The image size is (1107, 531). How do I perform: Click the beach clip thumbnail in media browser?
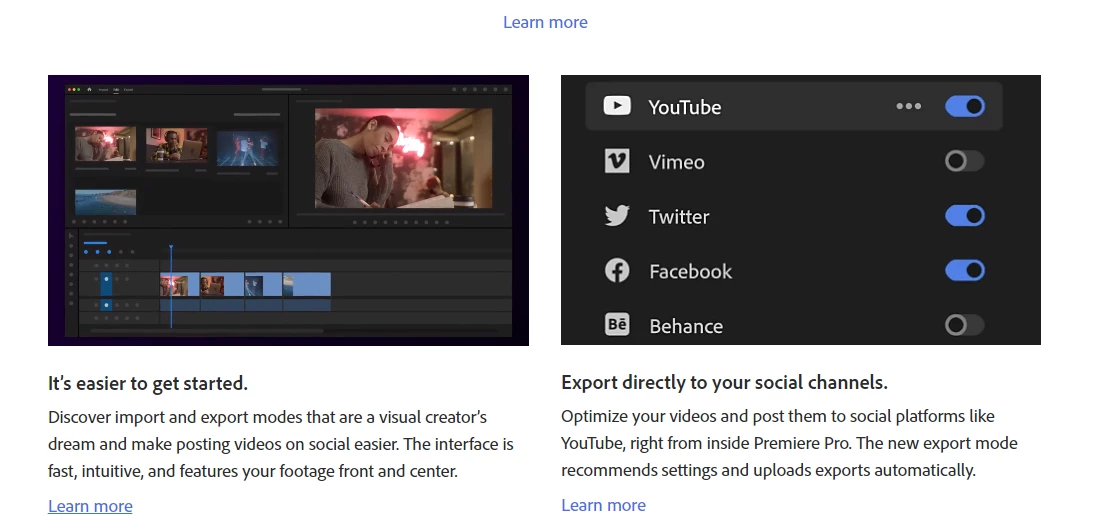click(x=105, y=202)
